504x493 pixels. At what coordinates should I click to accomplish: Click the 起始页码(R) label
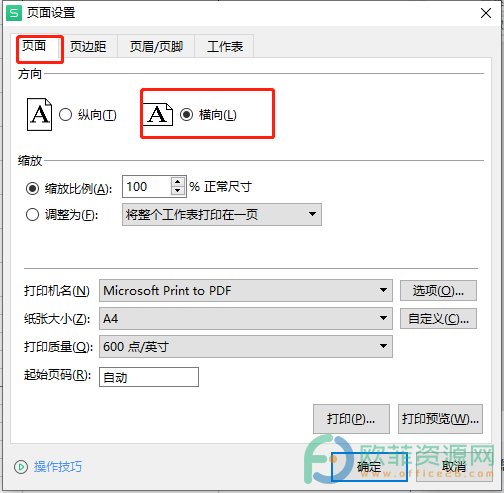click(57, 375)
